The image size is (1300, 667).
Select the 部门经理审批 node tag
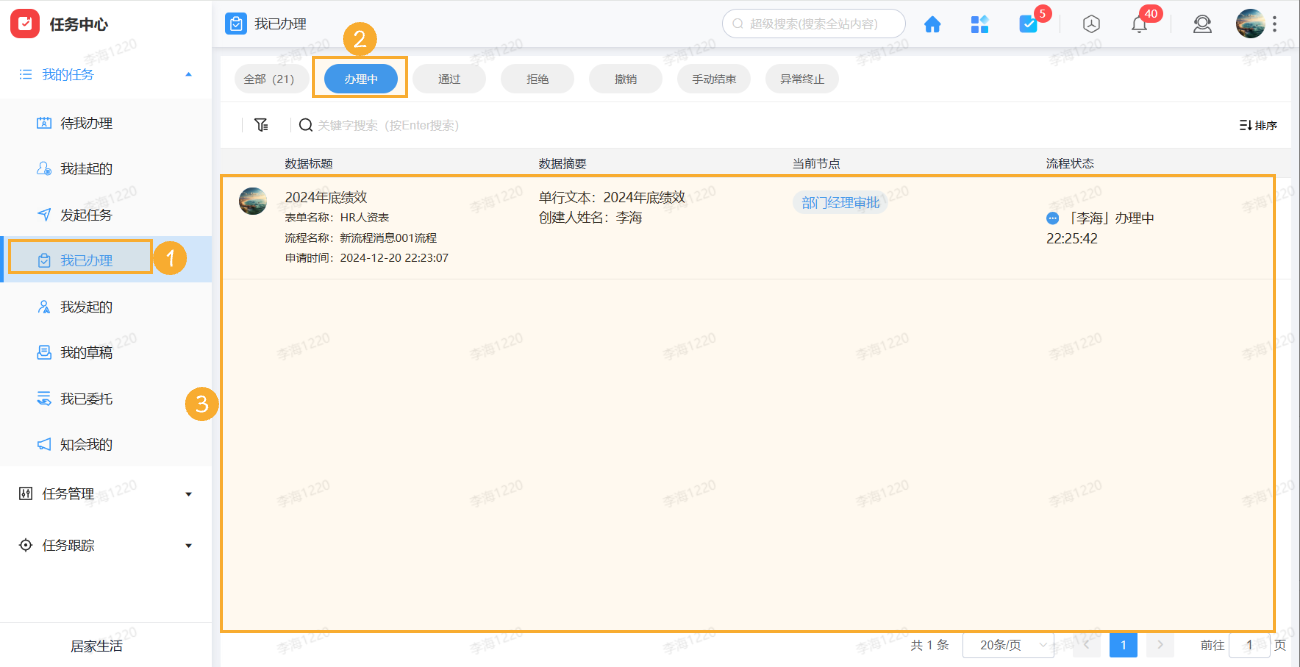click(x=840, y=201)
